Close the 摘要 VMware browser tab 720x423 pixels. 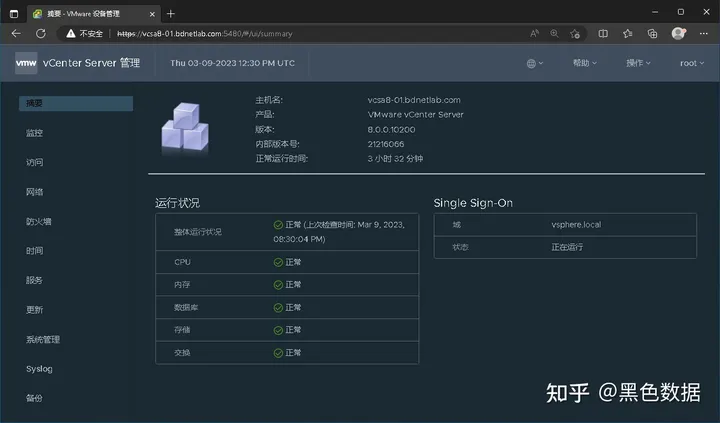[152, 14]
